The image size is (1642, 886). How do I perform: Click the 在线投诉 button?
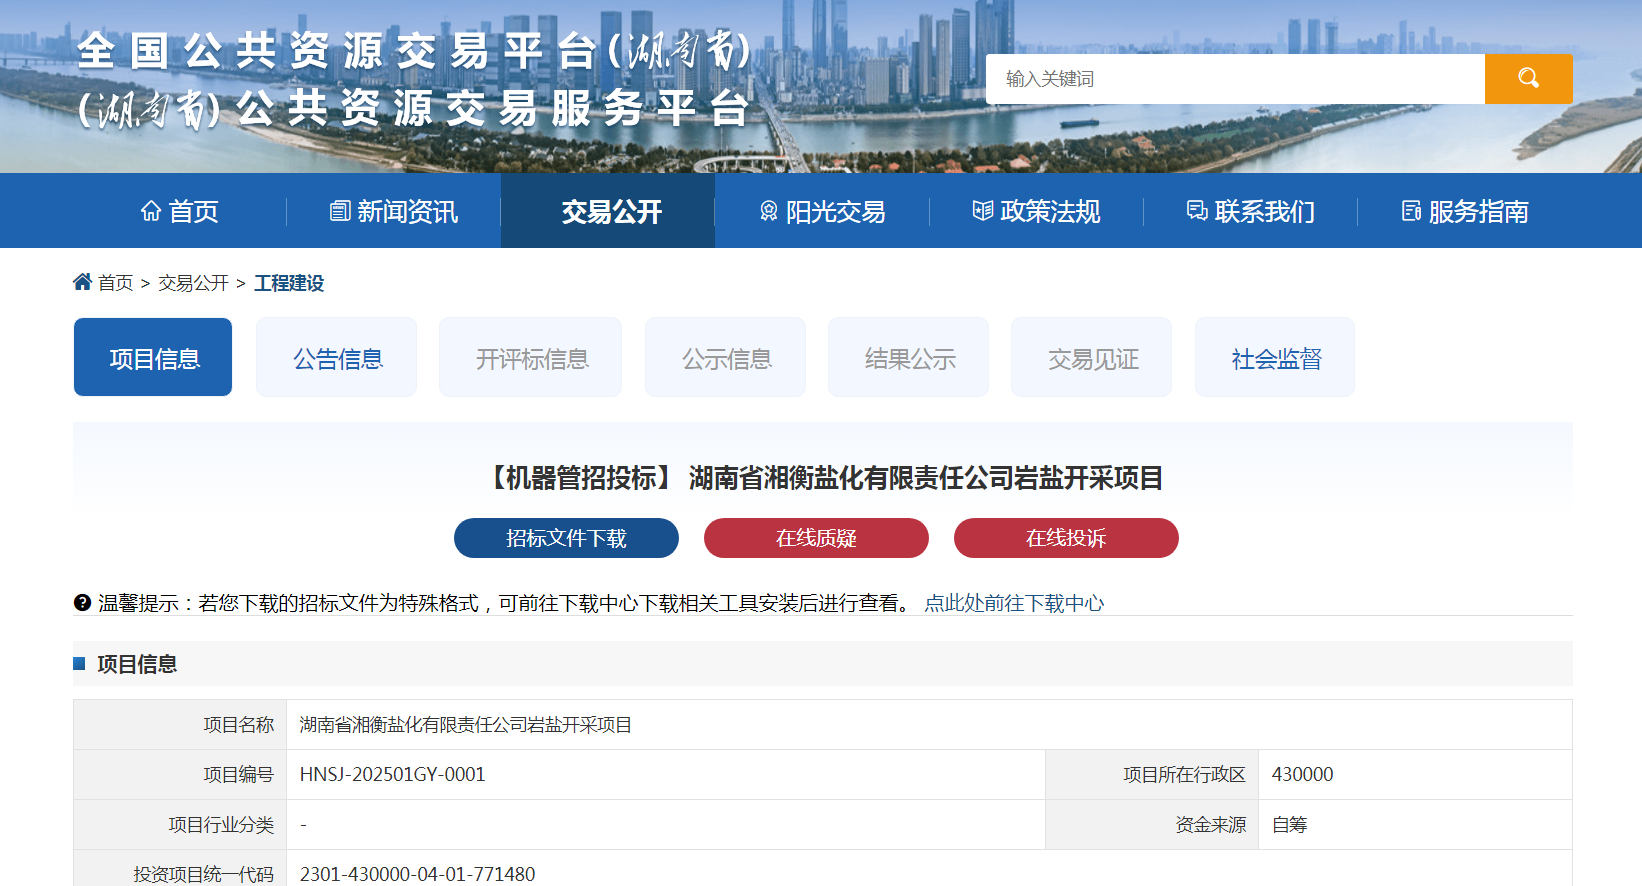click(1066, 538)
